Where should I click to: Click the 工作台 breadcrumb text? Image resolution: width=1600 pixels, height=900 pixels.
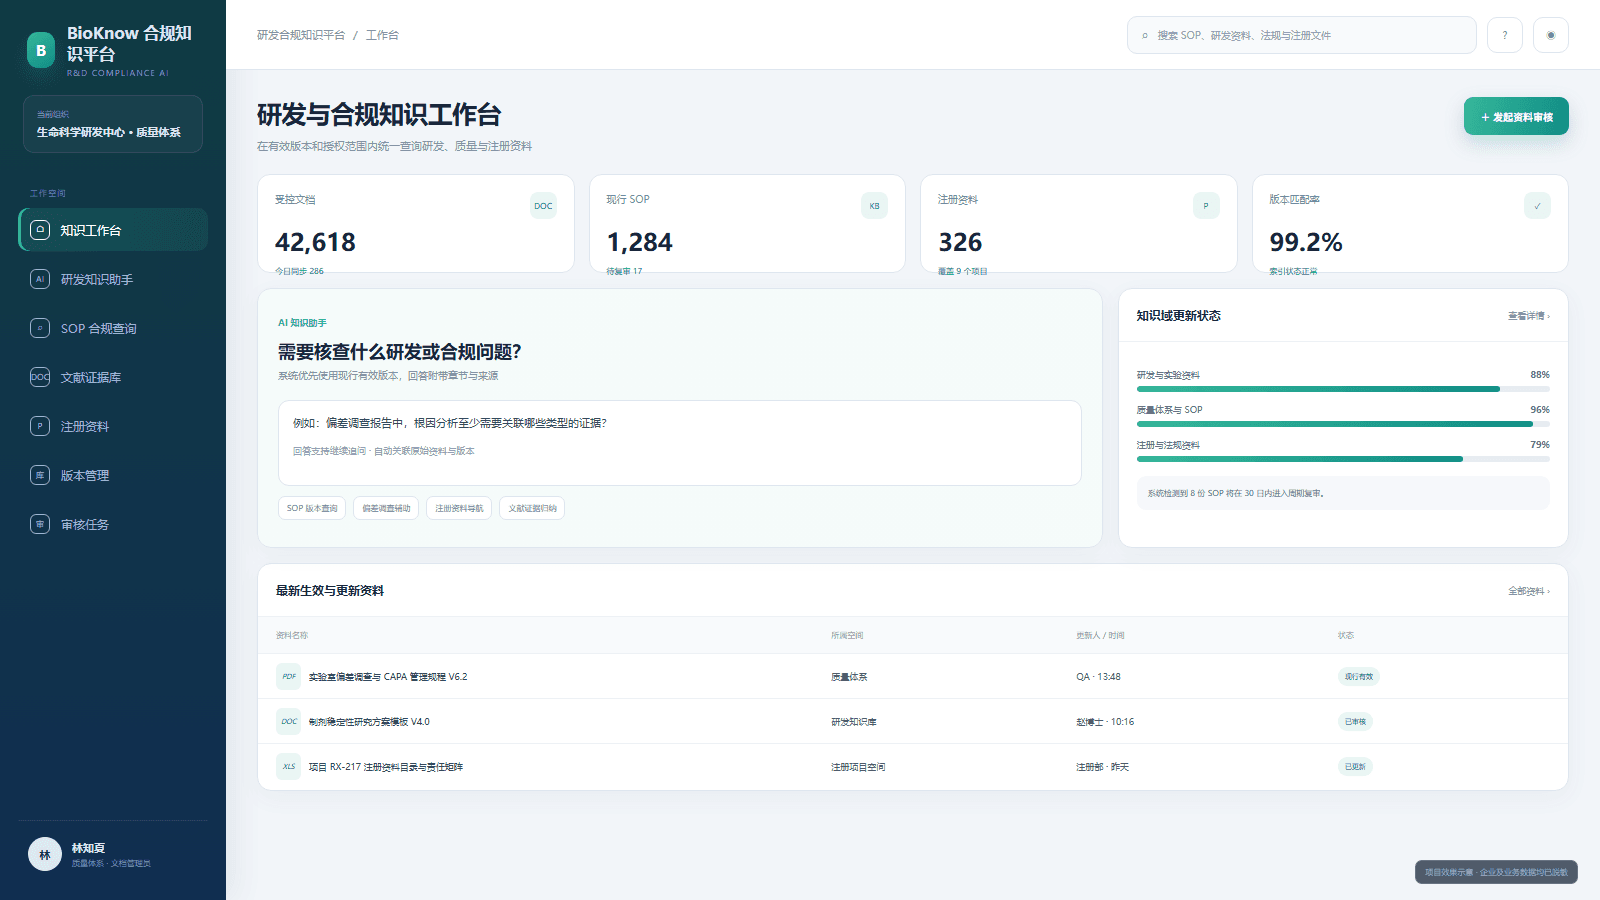click(x=382, y=35)
